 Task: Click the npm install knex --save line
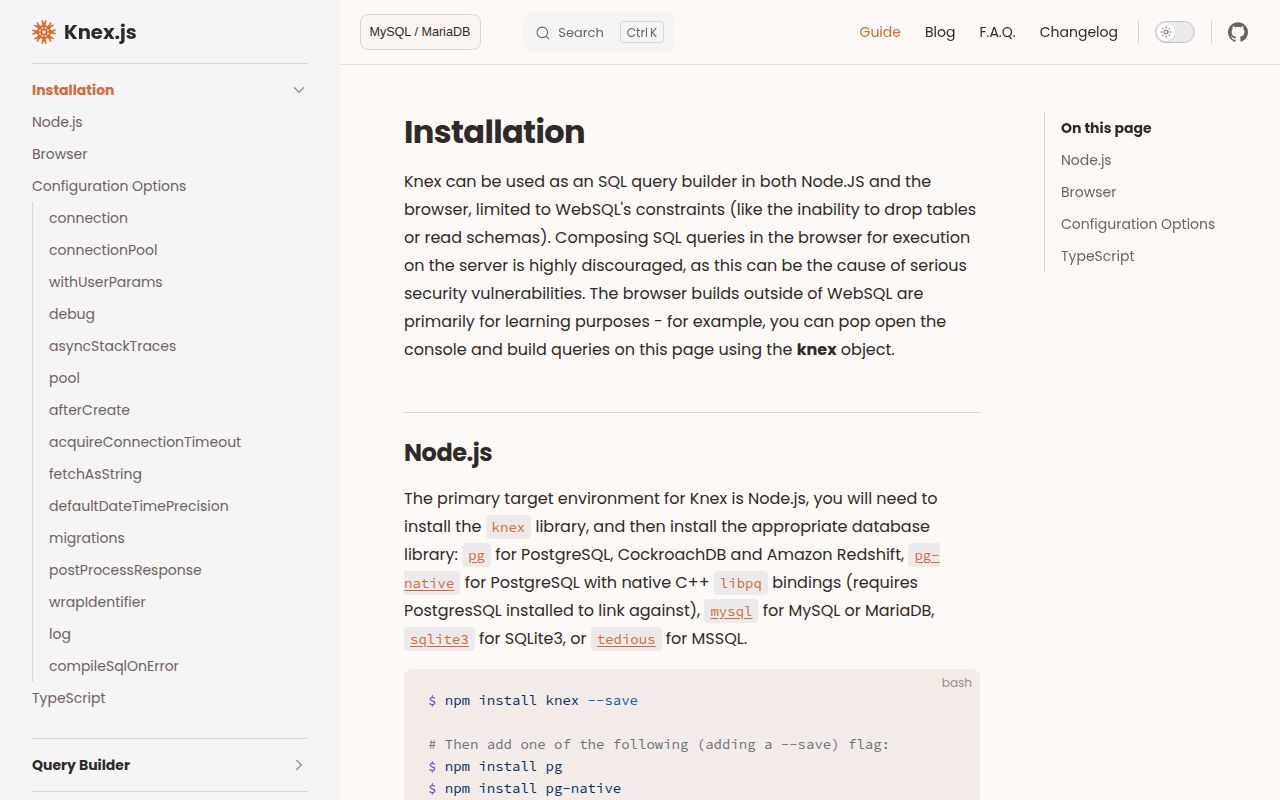[x=533, y=700]
